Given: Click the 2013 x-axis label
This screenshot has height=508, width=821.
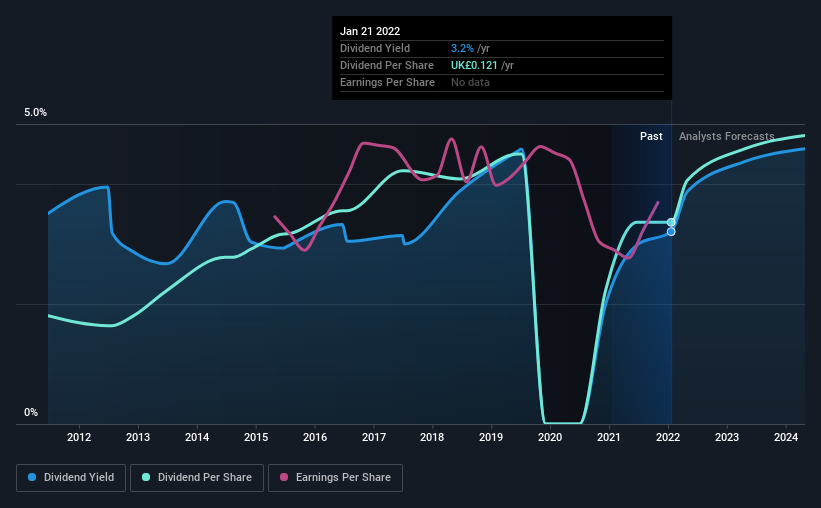Looking at the screenshot, I should (x=138, y=437).
